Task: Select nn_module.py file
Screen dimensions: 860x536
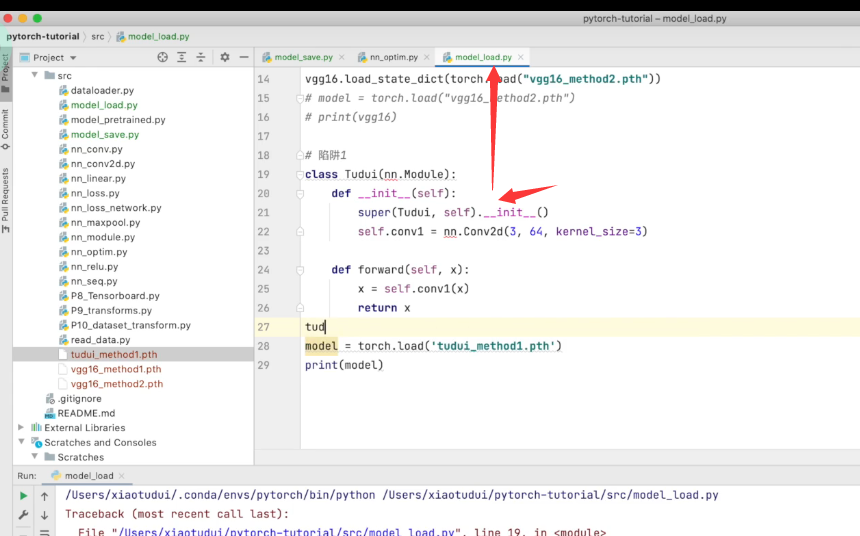Action: (x=103, y=237)
